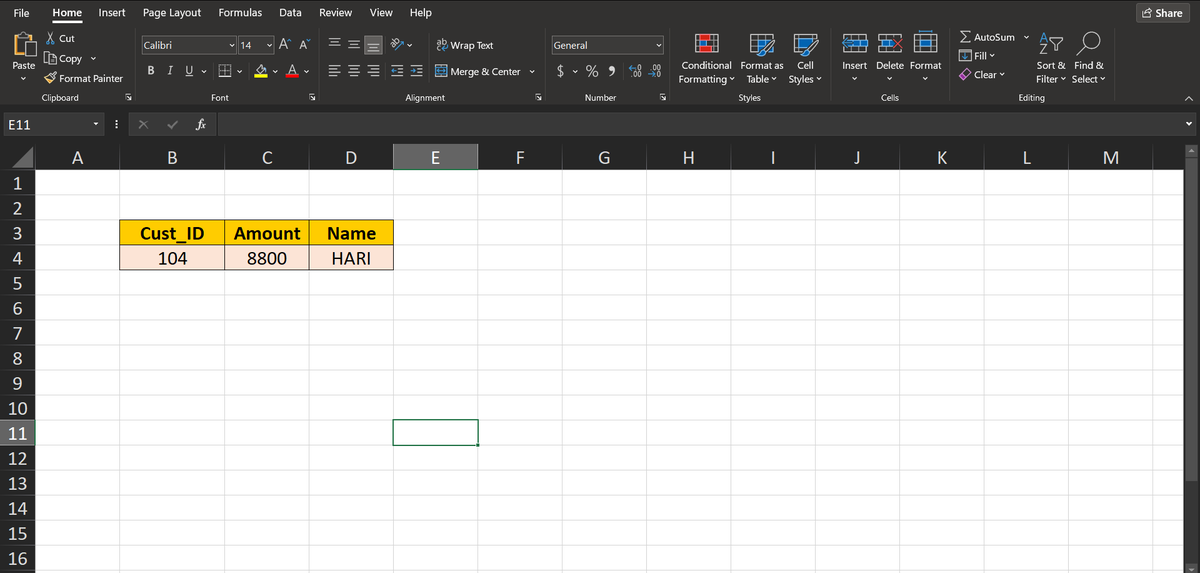Toggle bold formatting
Viewport: 1200px width, 573px height.
pyautogui.click(x=151, y=71)
